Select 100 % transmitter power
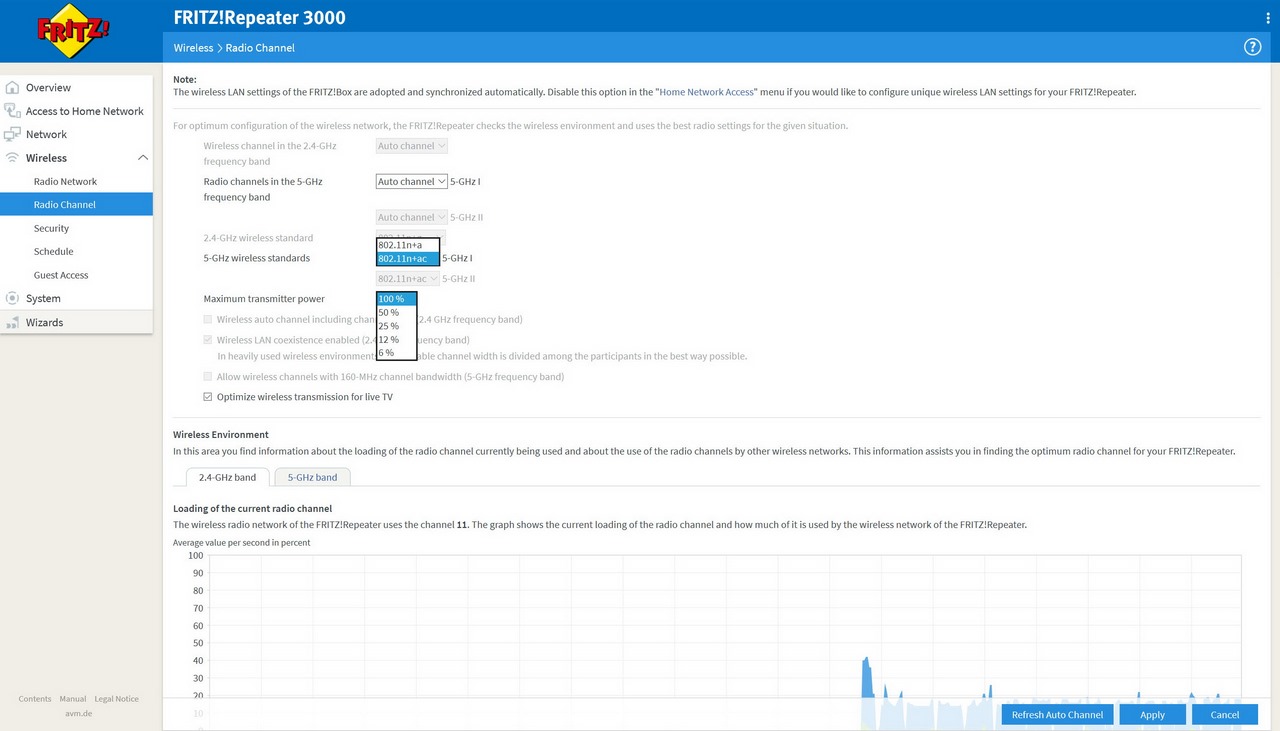This screenshot has width=1280, height=731. [397, 299]
